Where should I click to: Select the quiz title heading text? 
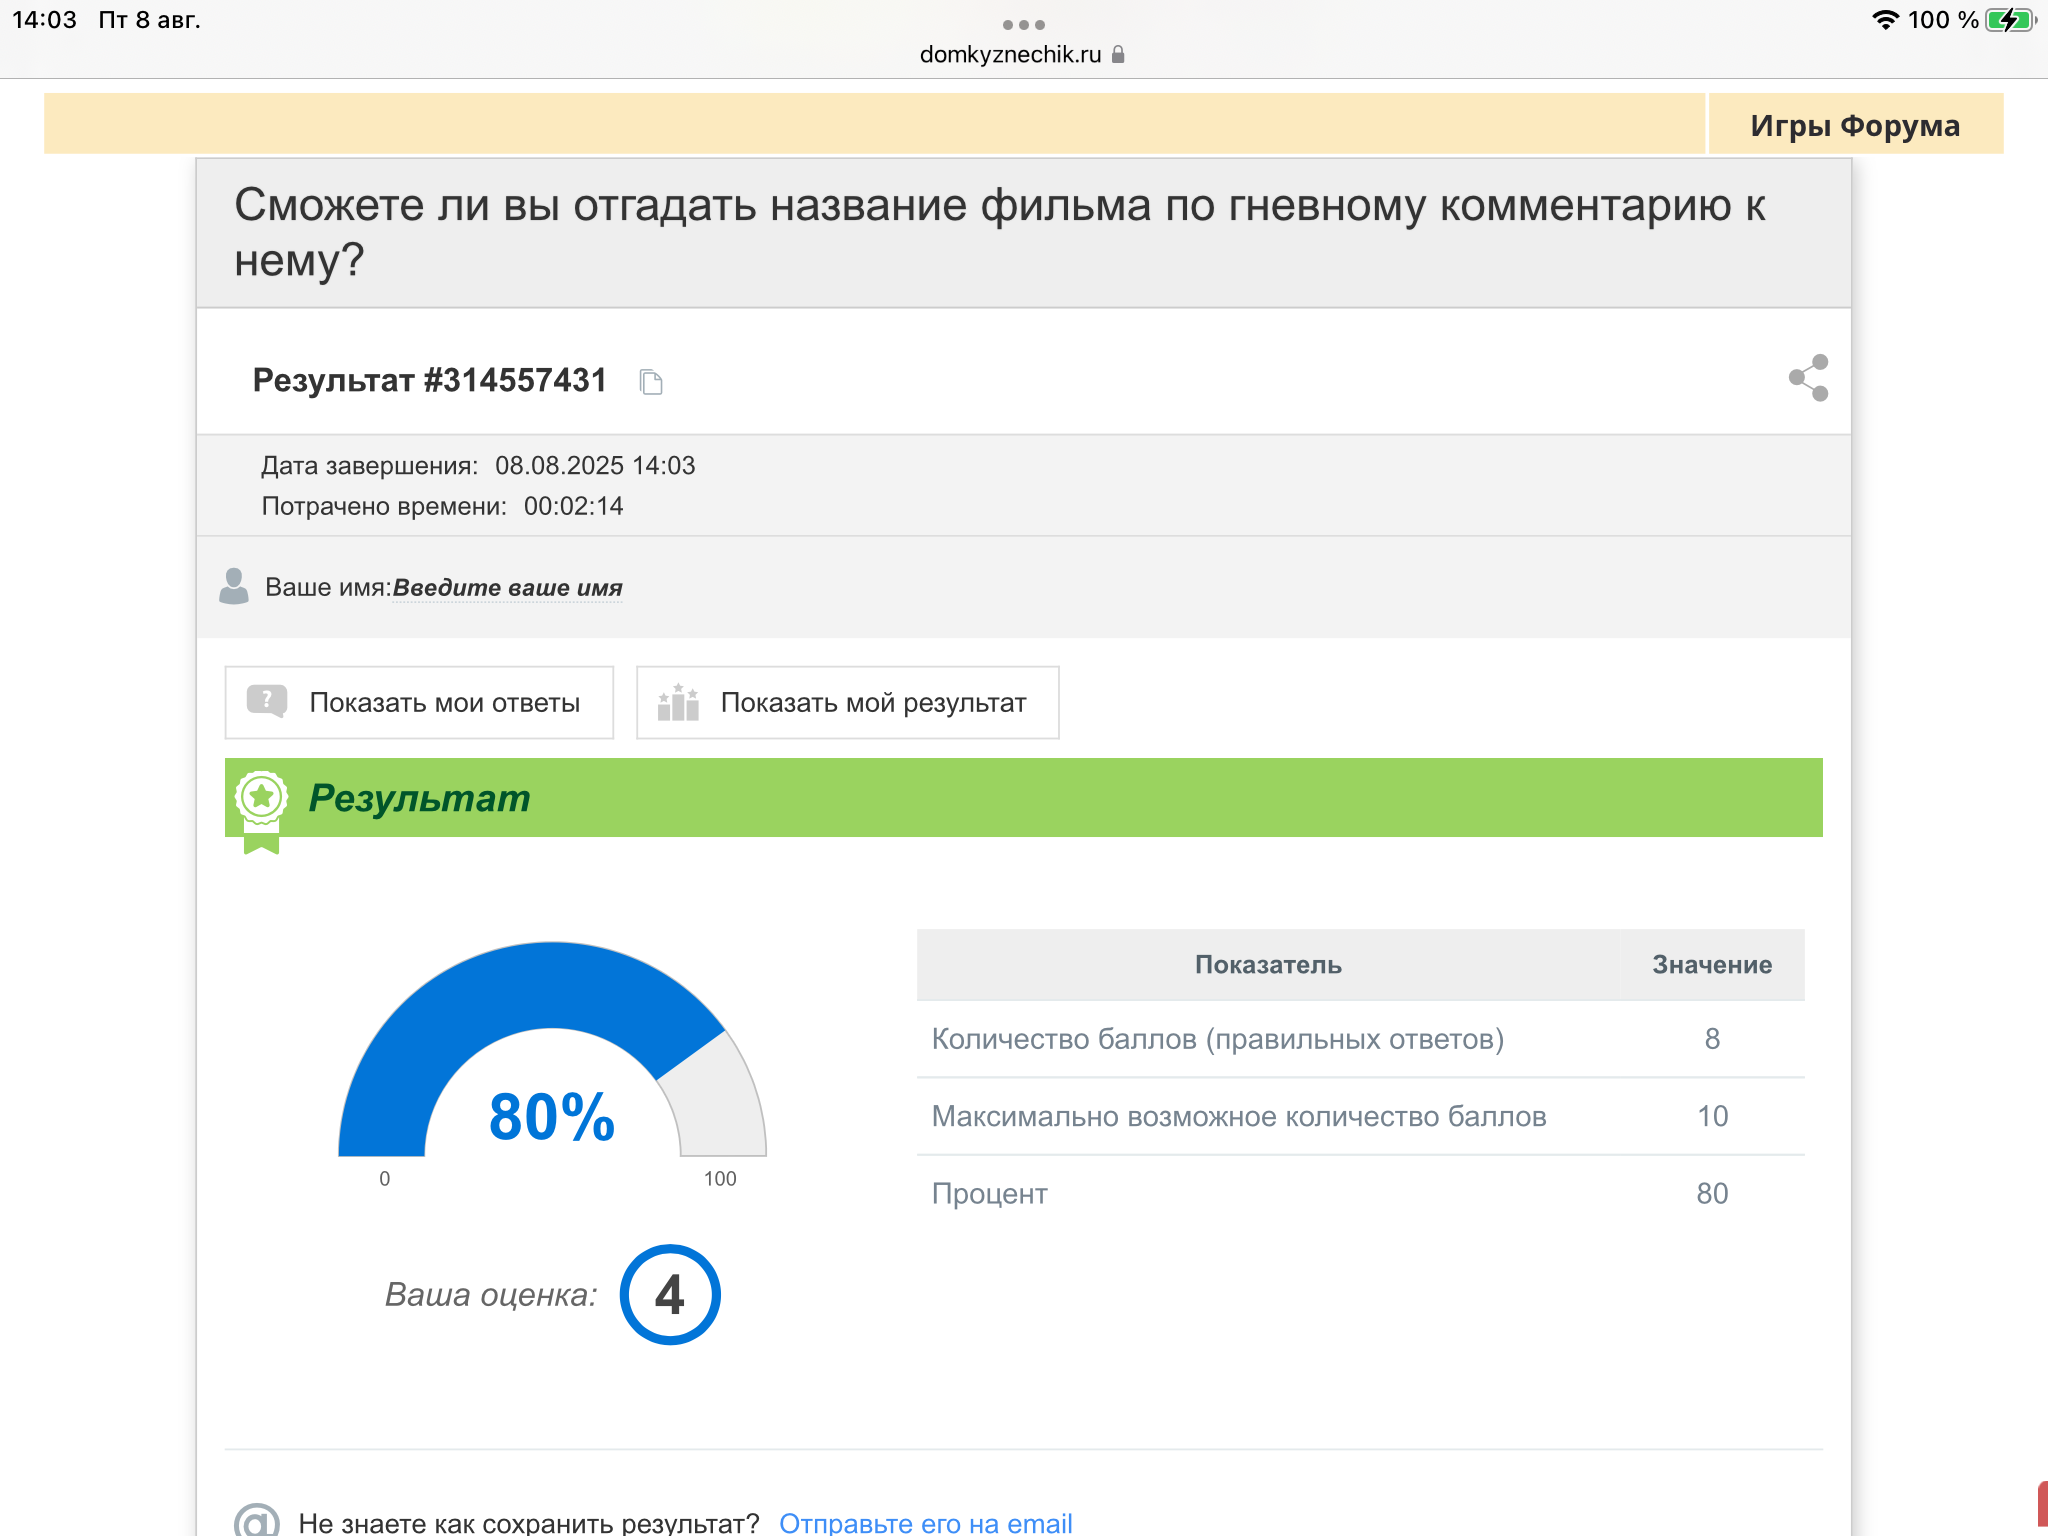pyautogui.click(x=1000, y=232)
